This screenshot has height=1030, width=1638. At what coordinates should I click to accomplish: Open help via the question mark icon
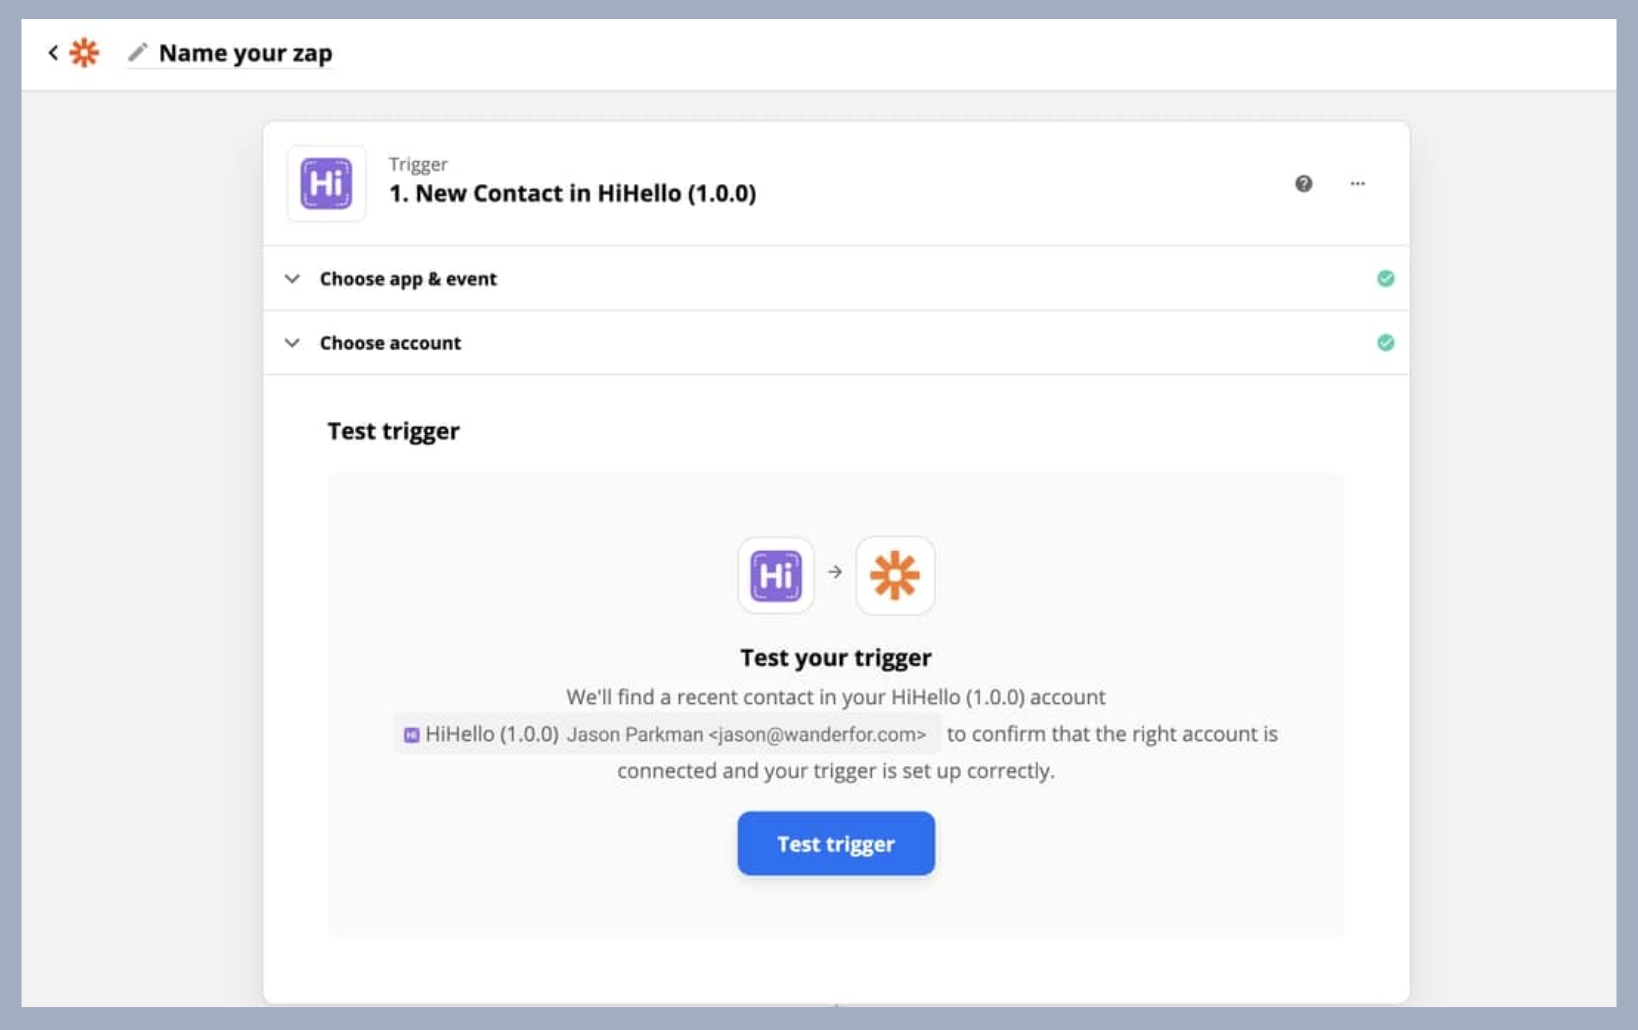point(1303,183)
